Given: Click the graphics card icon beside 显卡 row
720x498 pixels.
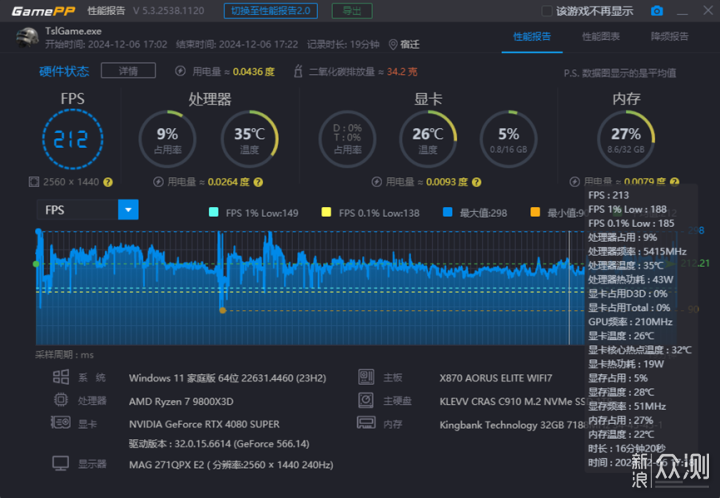Looking at the screenshot, I should click(61, 422).
